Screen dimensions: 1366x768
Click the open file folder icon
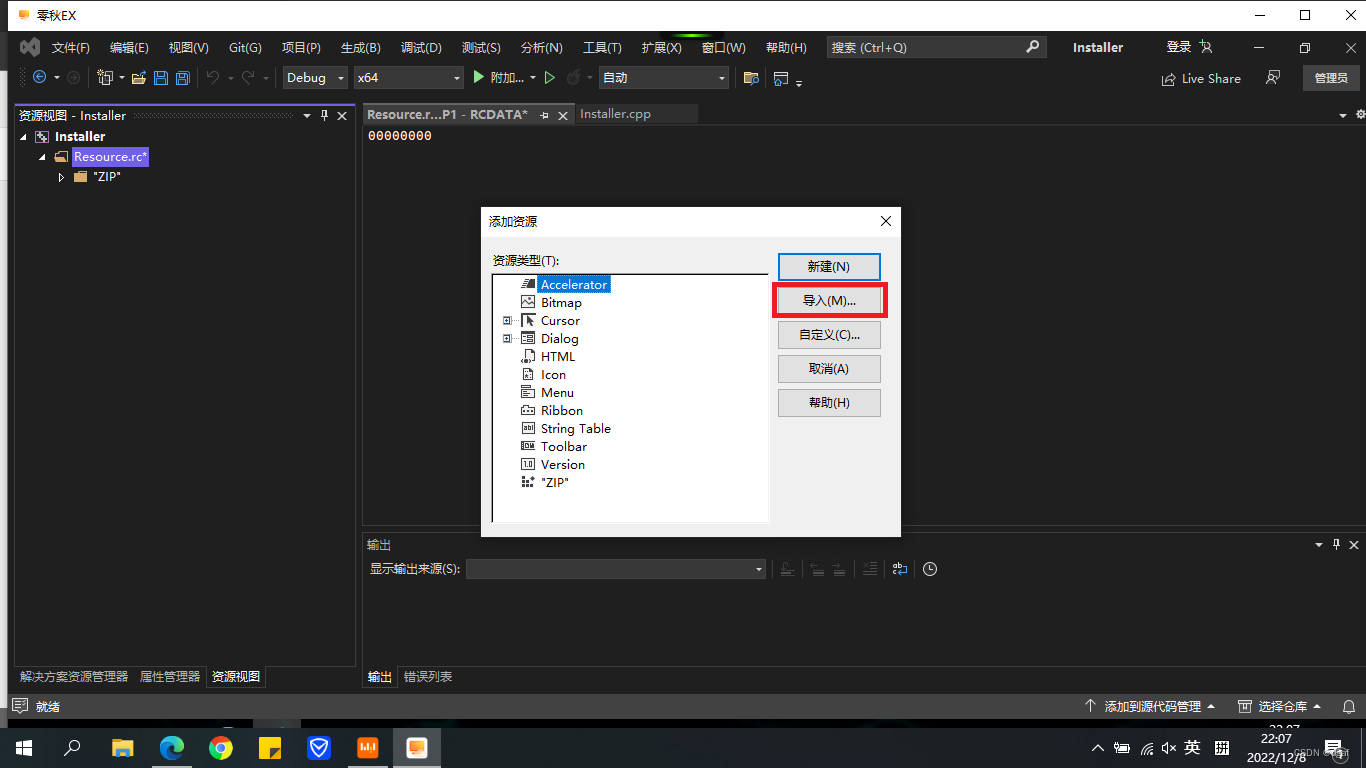coord(139,77)
